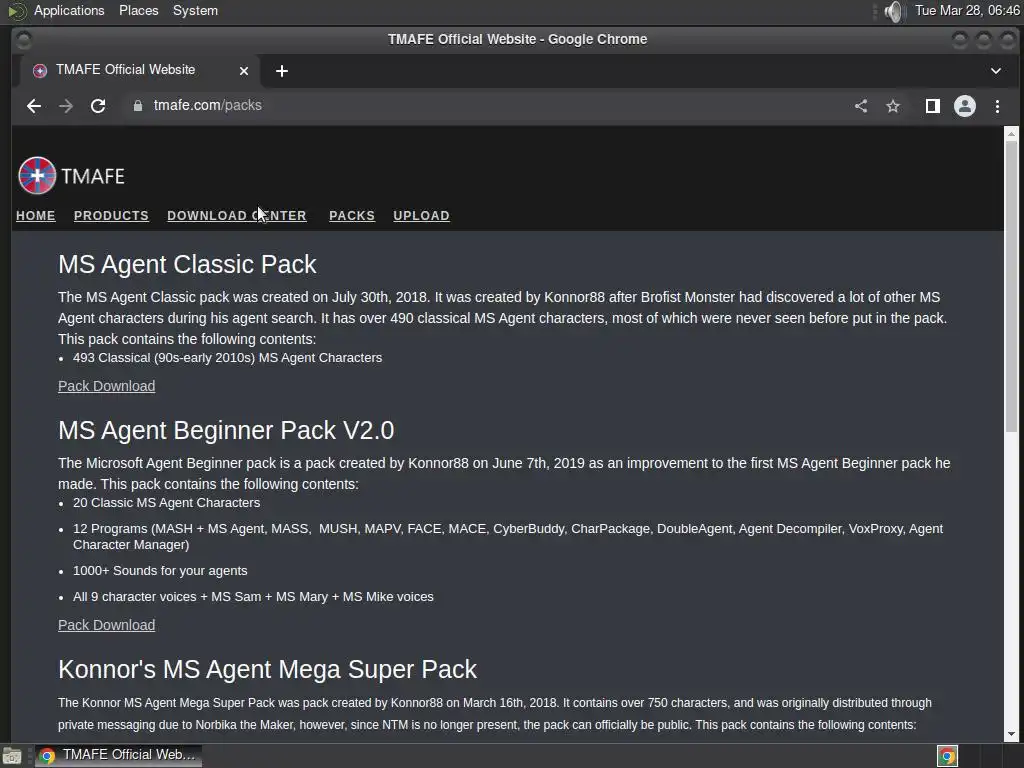
Task: Open Chrome's three-dot menu
Action: click(997, 106)
